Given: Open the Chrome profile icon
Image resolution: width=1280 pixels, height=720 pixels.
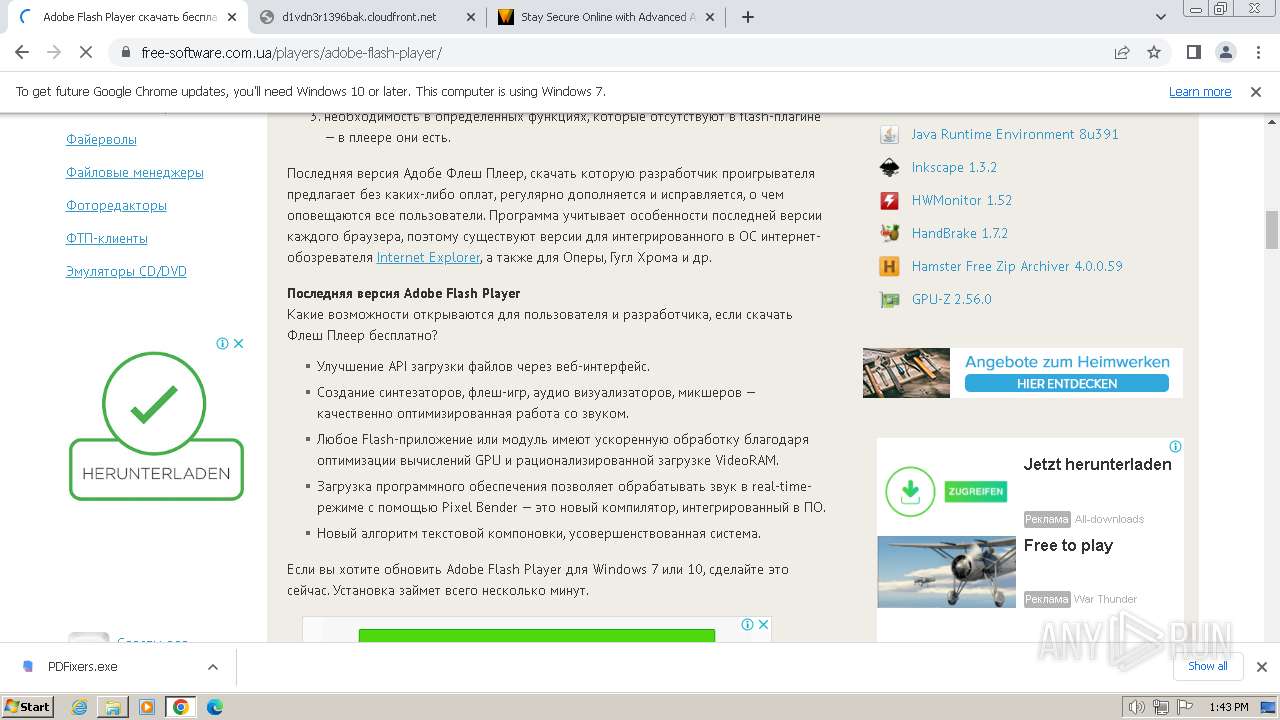Looking at the screenshot, I should (x=1225, y=52).
